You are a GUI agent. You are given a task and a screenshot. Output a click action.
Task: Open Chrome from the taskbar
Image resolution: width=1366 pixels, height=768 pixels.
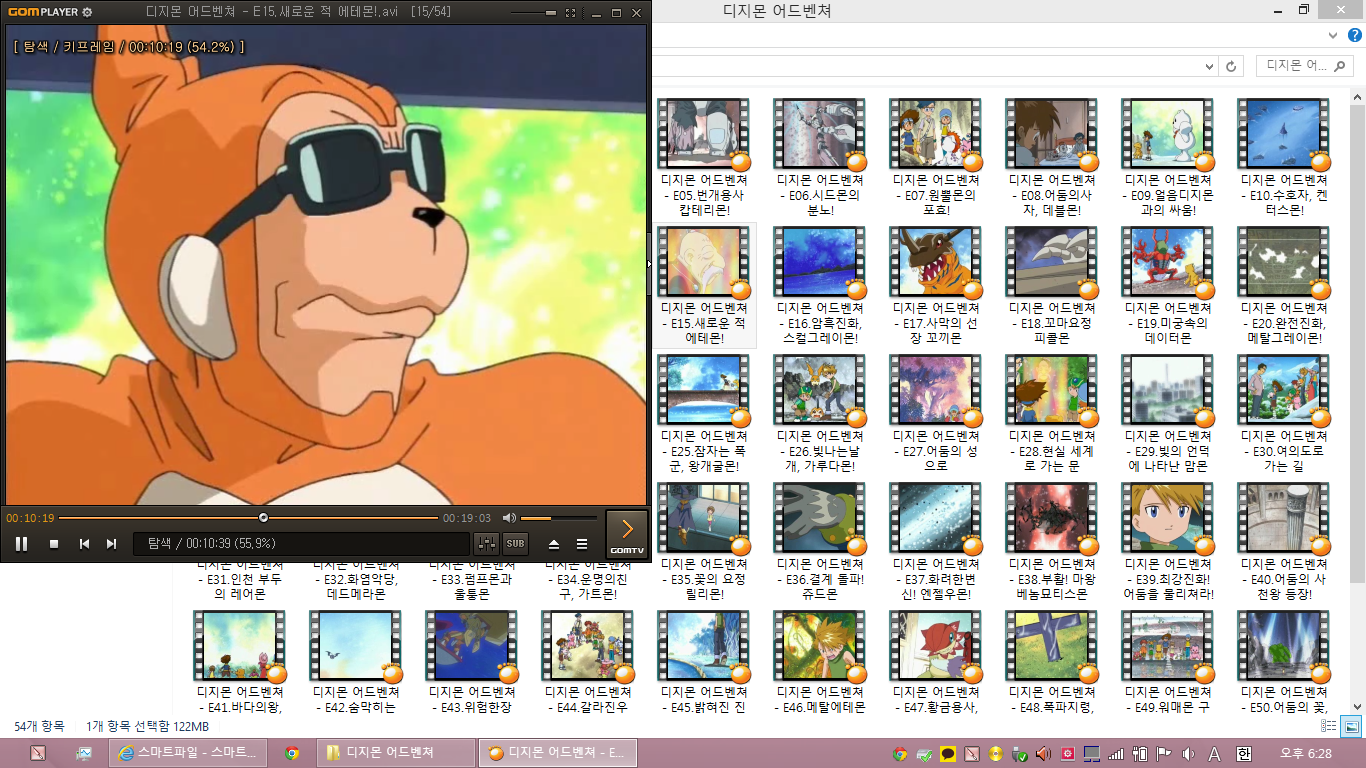[291, 753]
